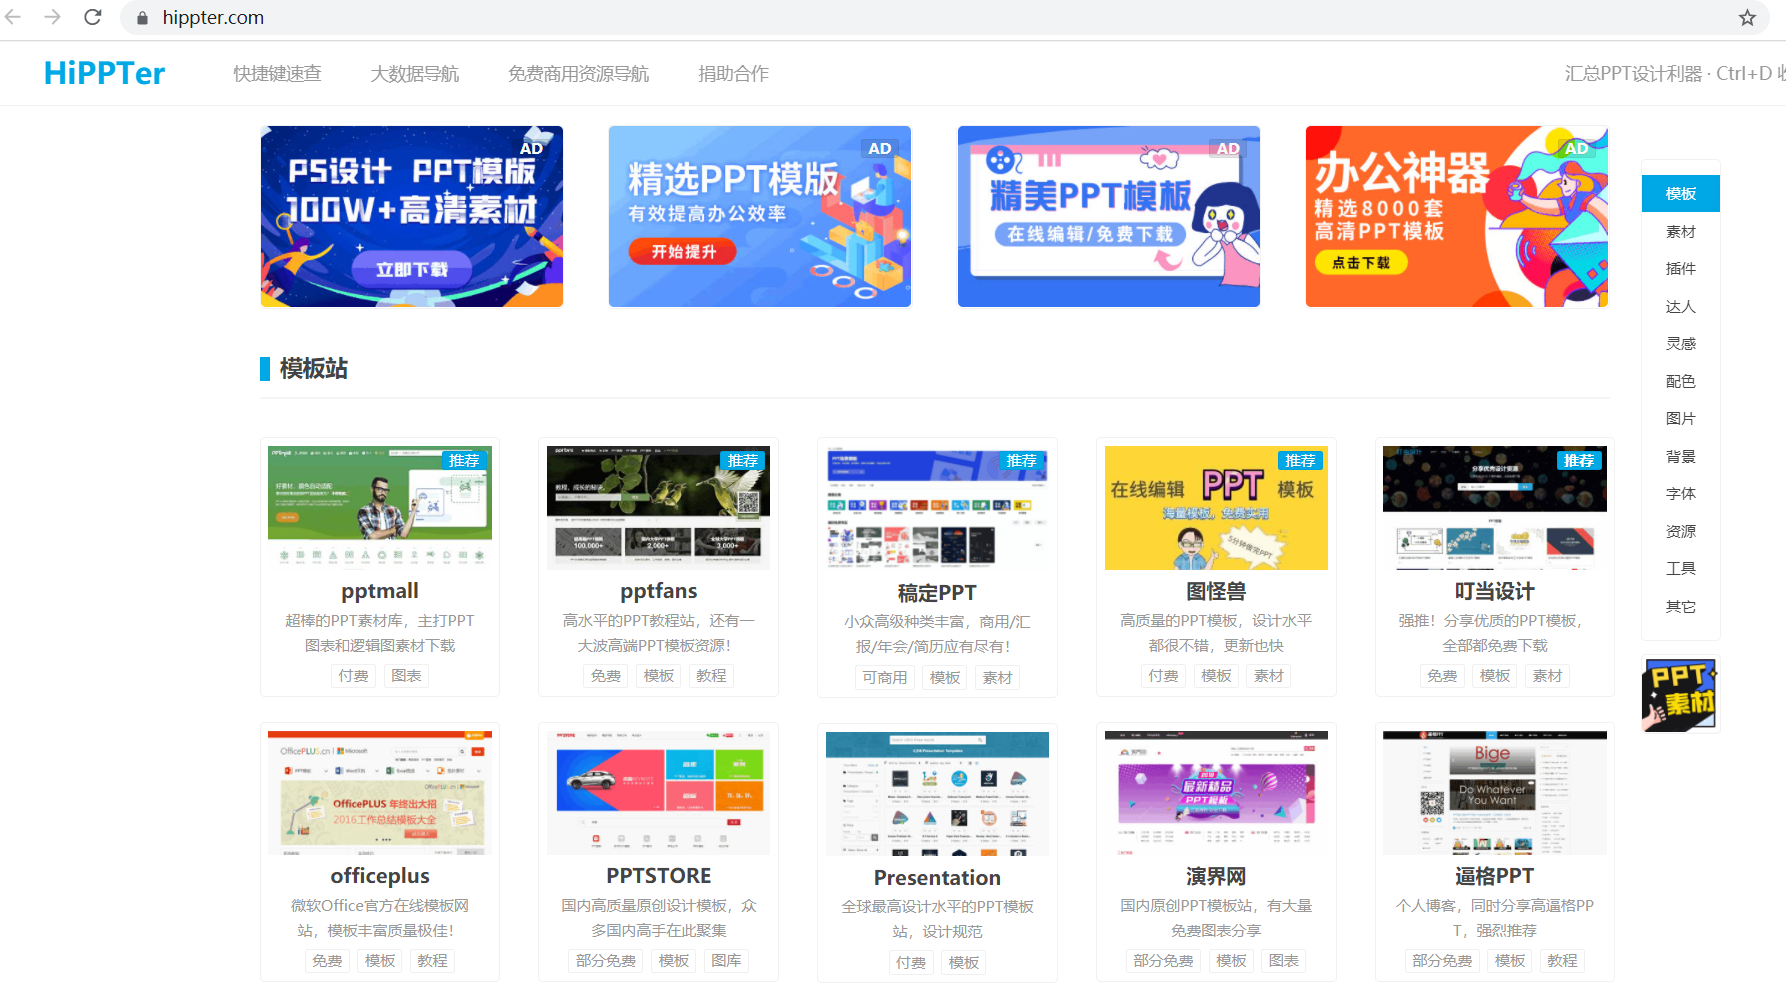Click 可商用 tag under 稿定PPT
The width and height of the screenshot is (1786, 989).
tap(885, 678)
